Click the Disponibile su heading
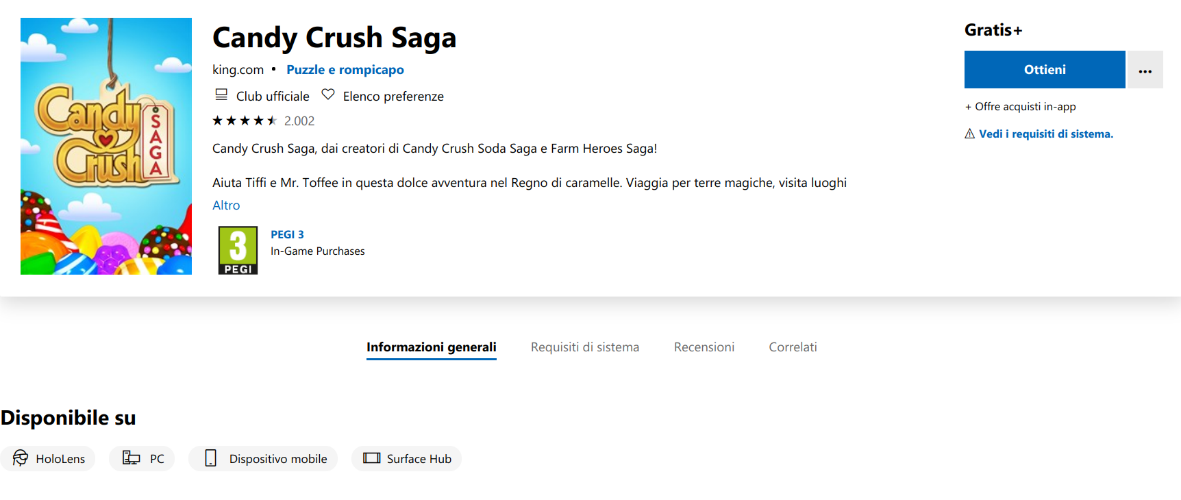This screenshot has height=500, width=1181. pyautogui.click(x=68, y=417)
